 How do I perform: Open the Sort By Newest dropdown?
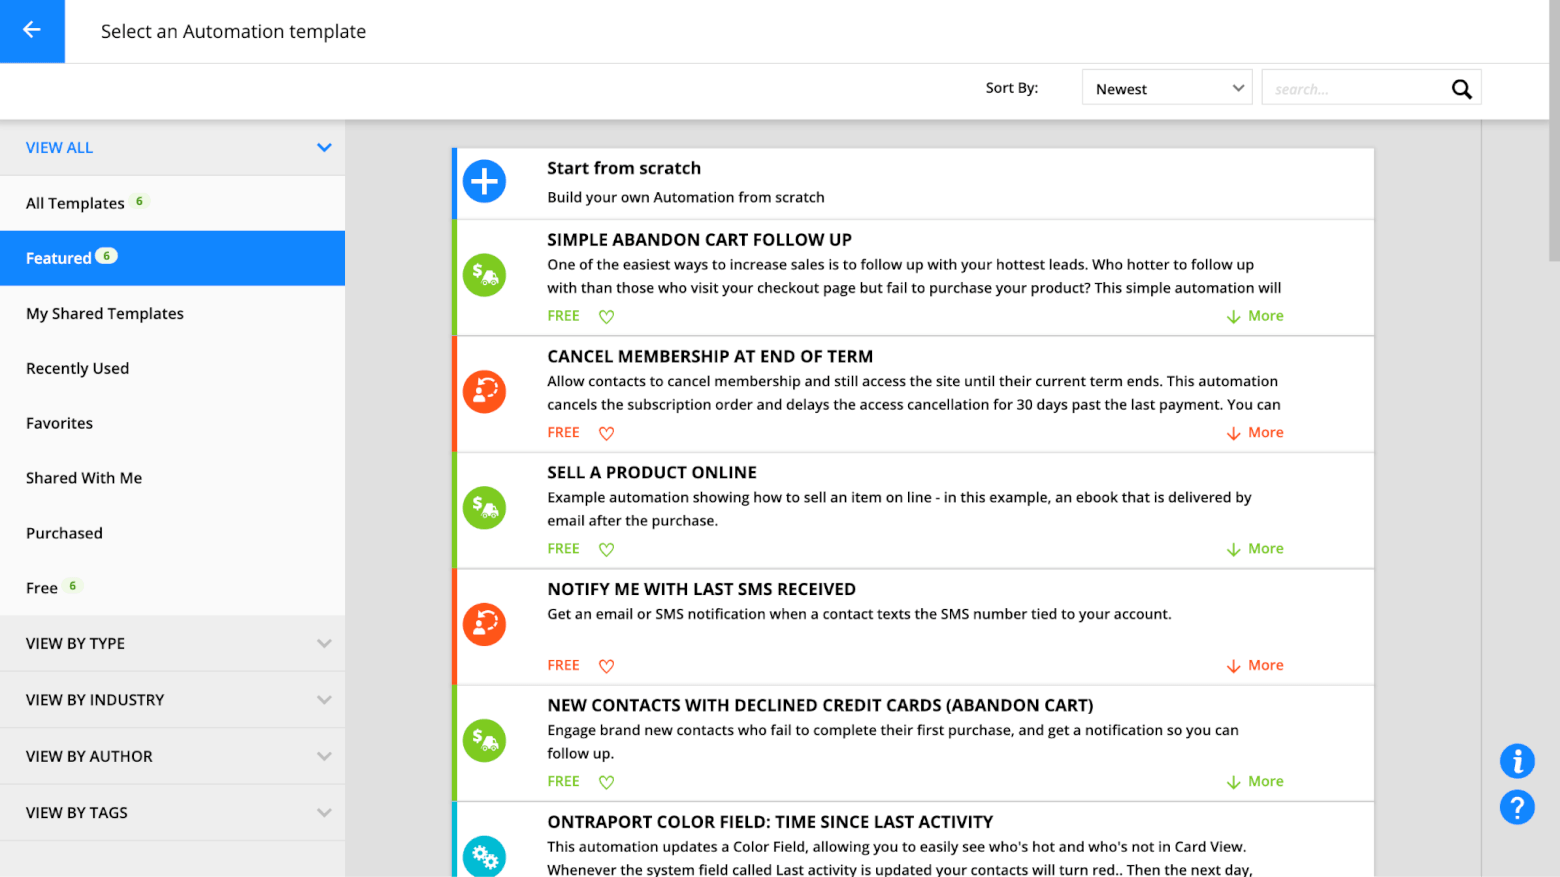1166,88
